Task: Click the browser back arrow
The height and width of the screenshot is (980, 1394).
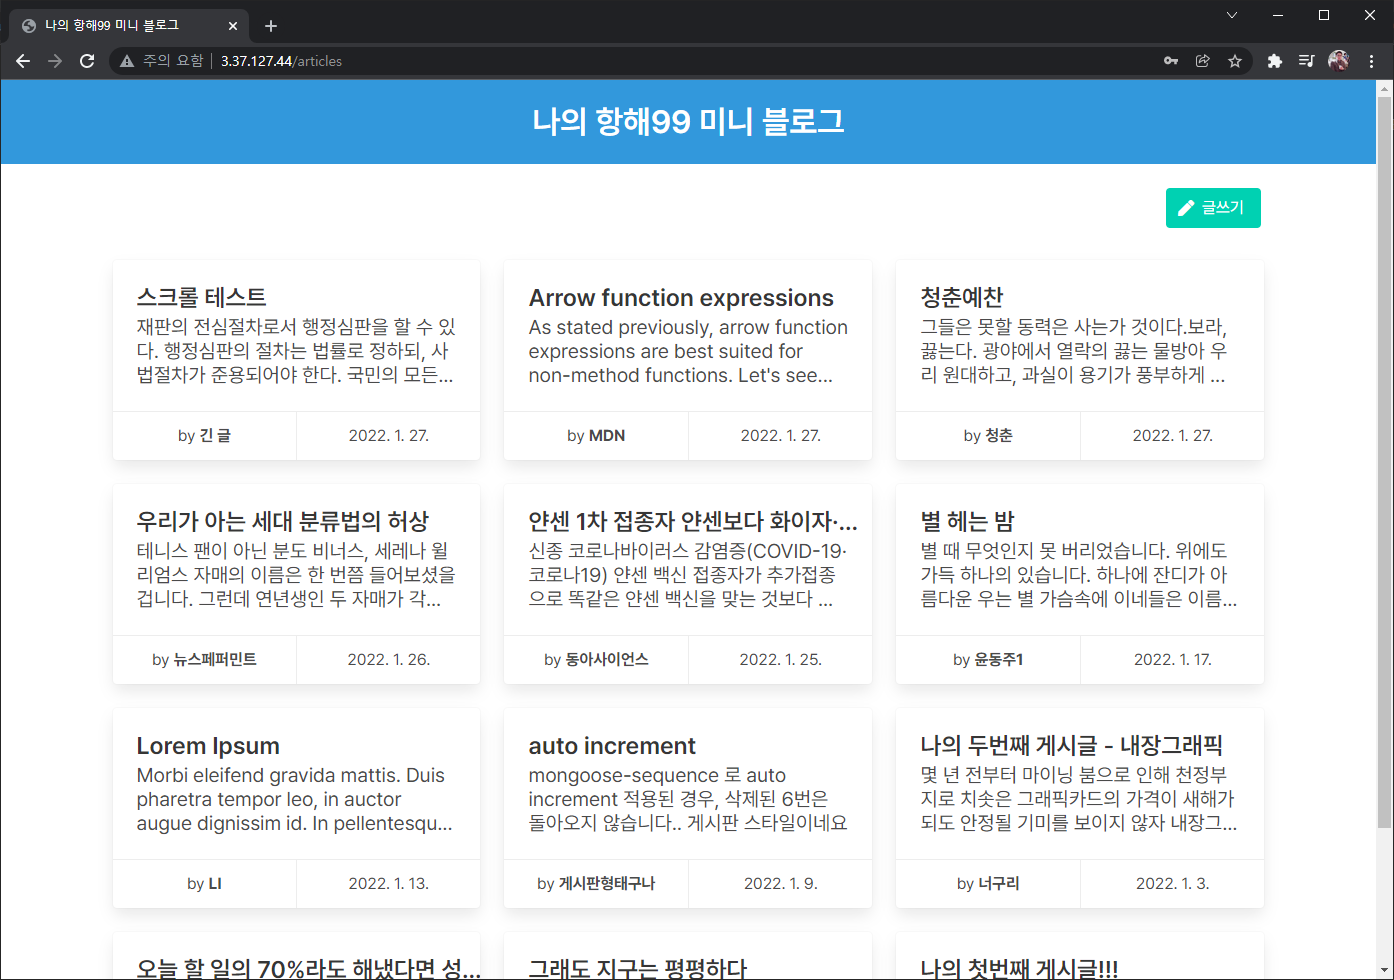Action: coord(23,61)
